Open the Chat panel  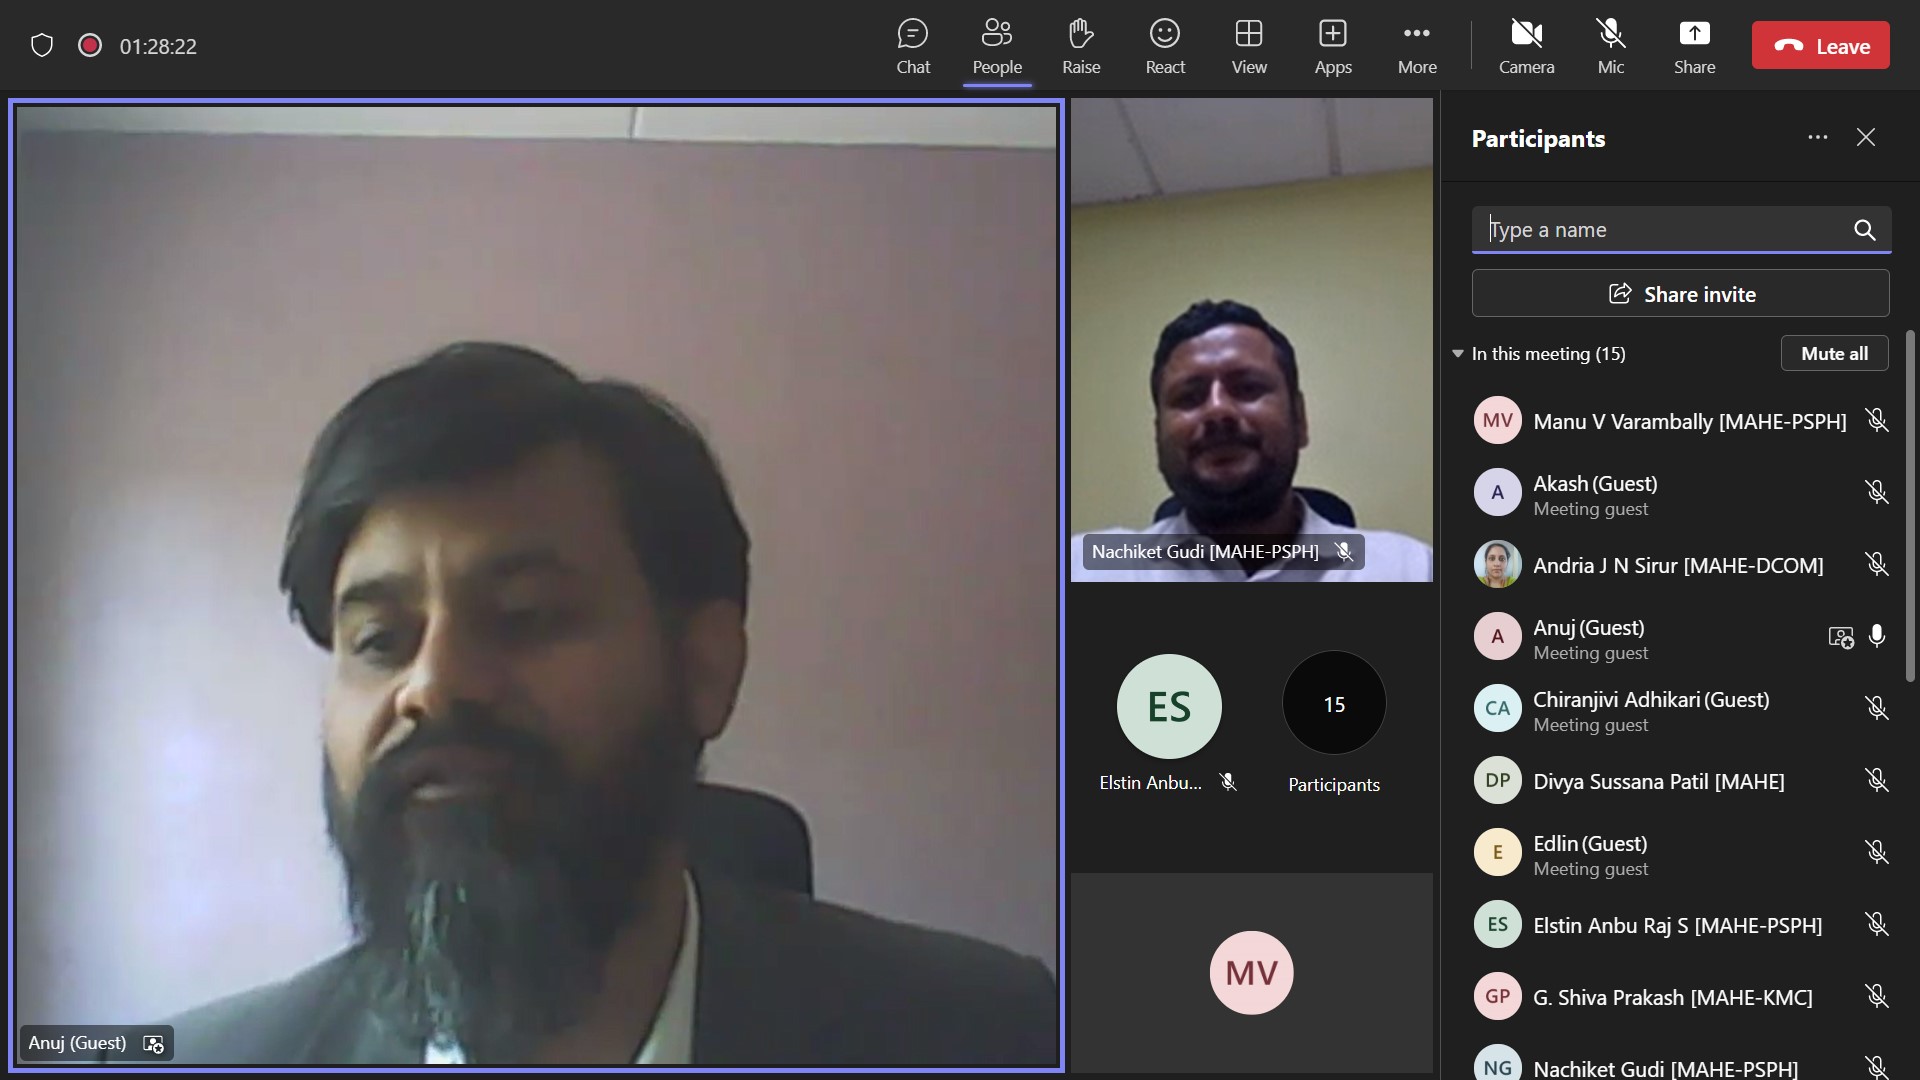912,46
